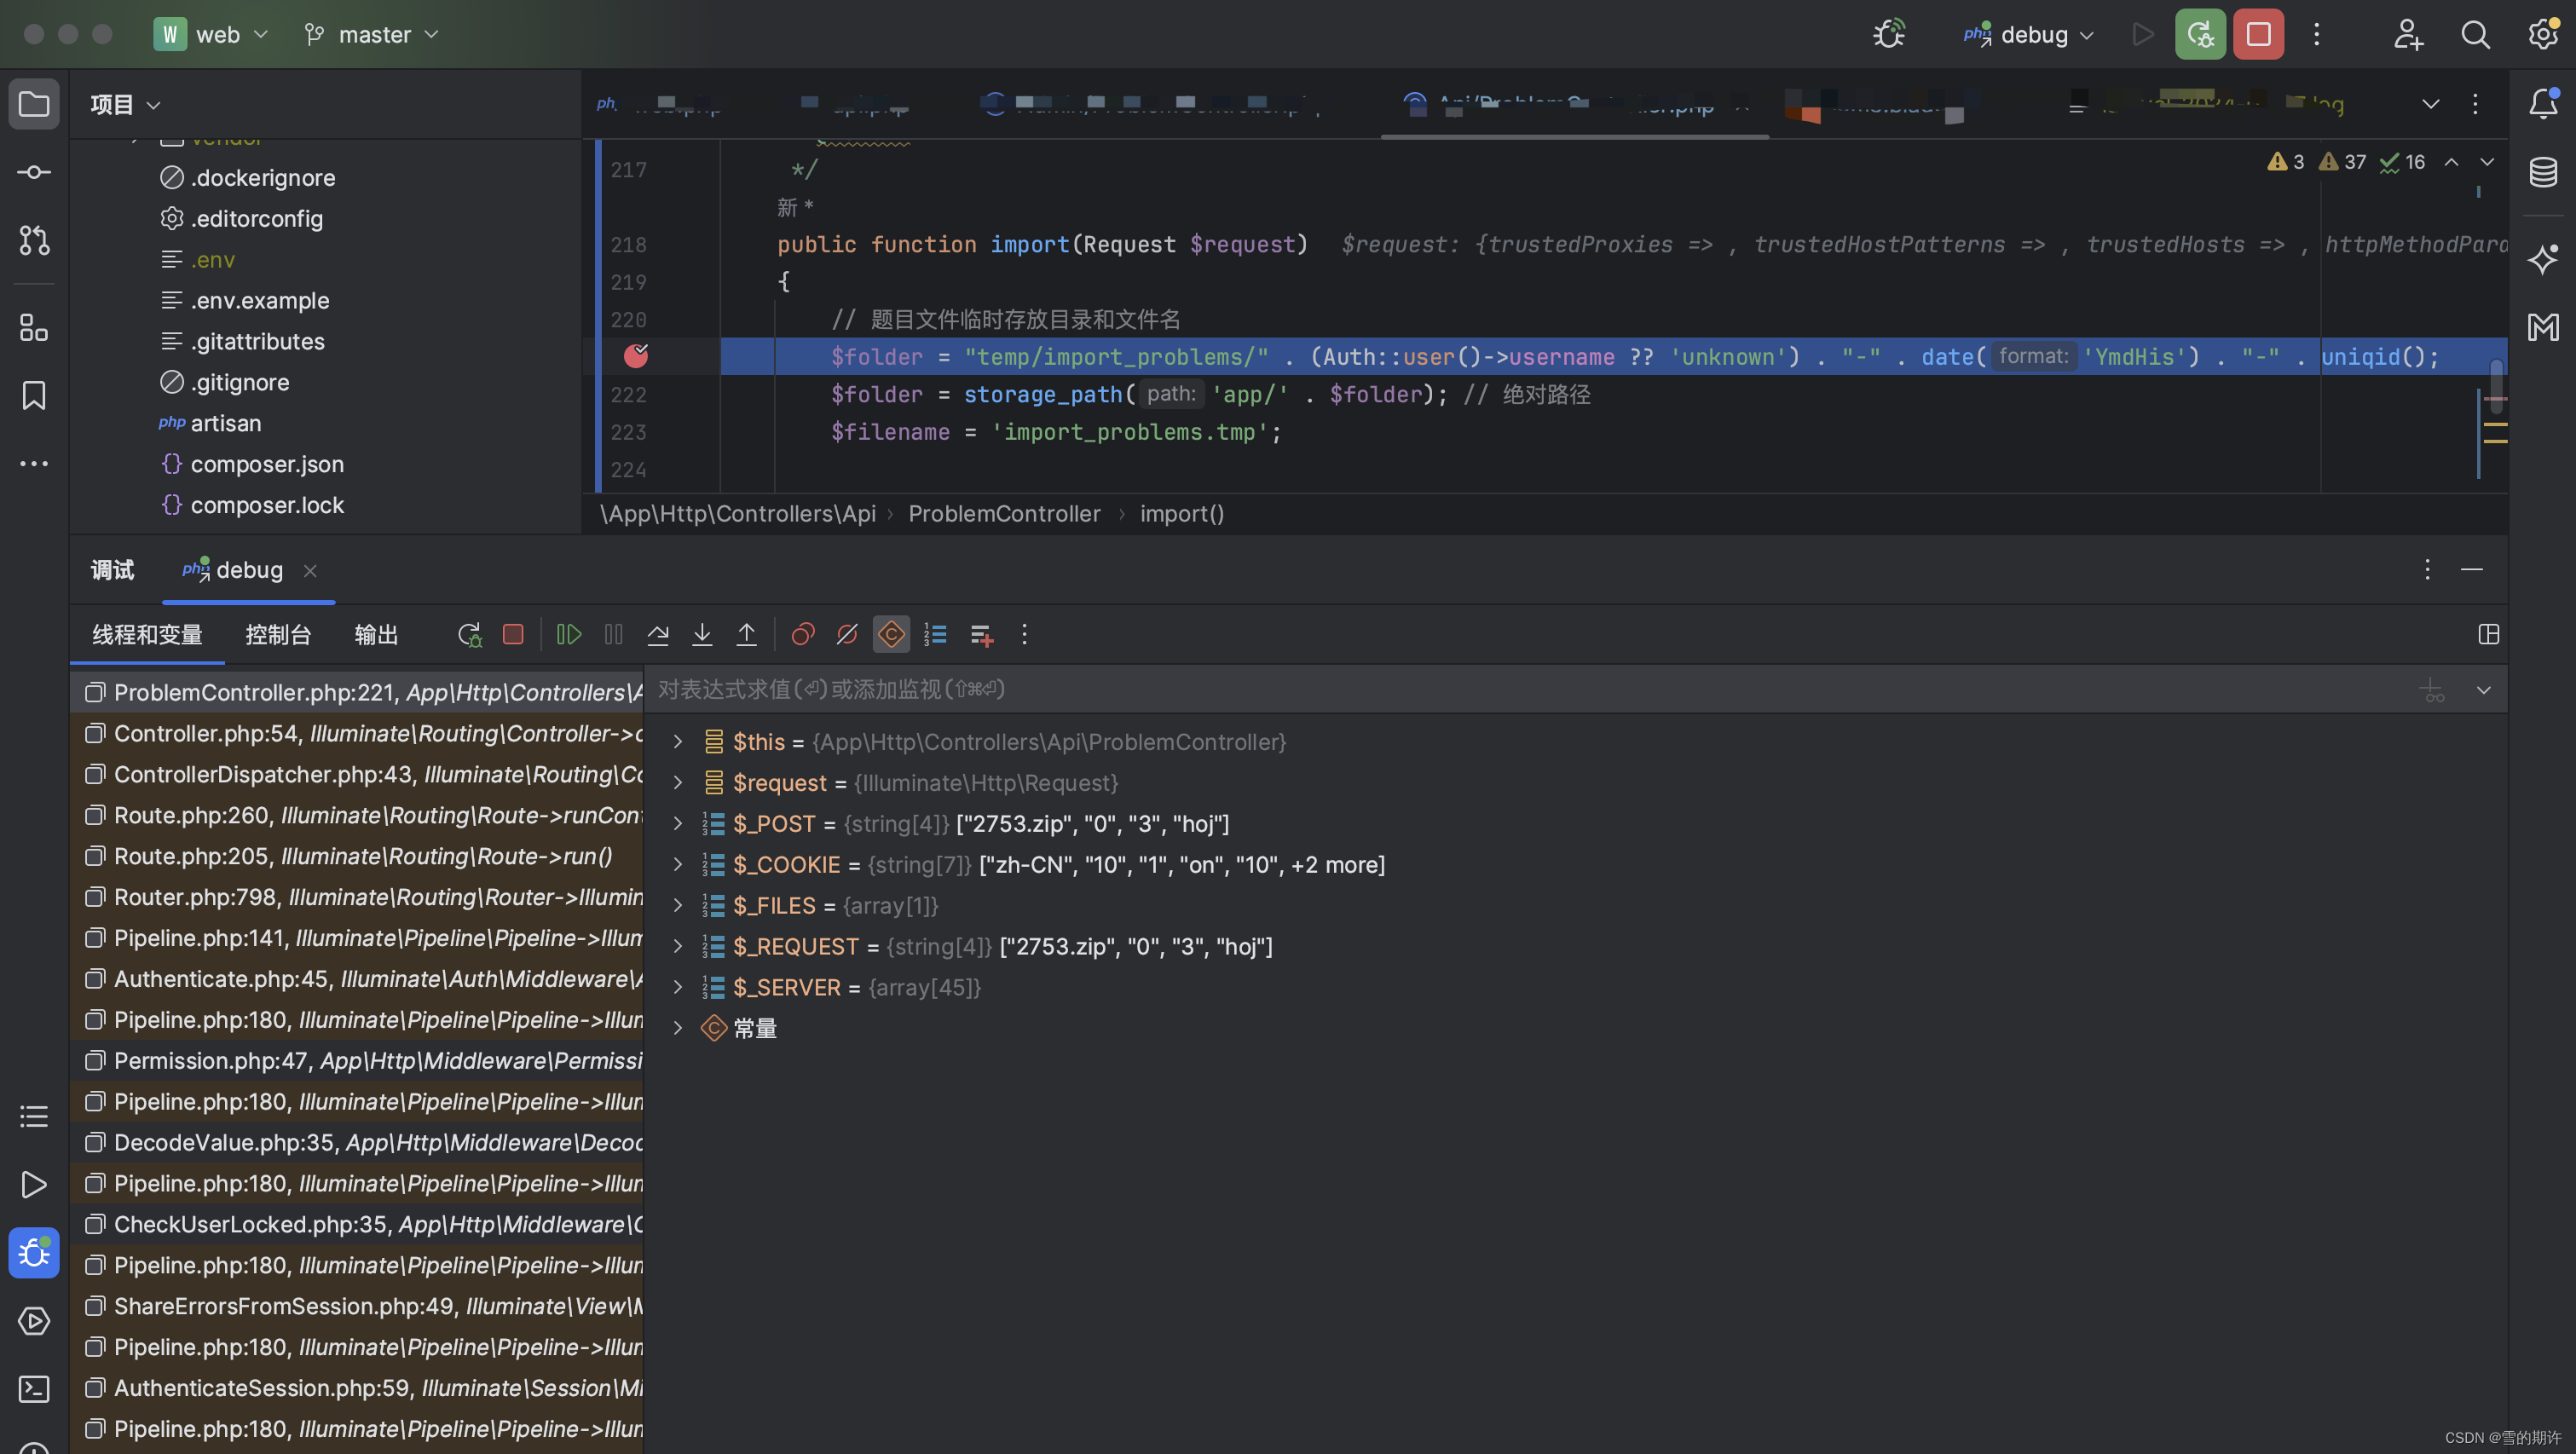This screenshot has width=2576, height=1454.
Task: Expand the $_COOKIE array node
Action: (677, 864)
